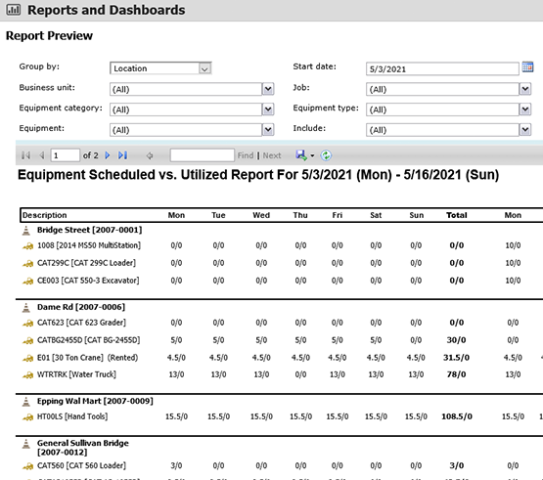The image size is (543, 480).
Task: Click the Find link in toolbar
Action: (x=245, y=155)
